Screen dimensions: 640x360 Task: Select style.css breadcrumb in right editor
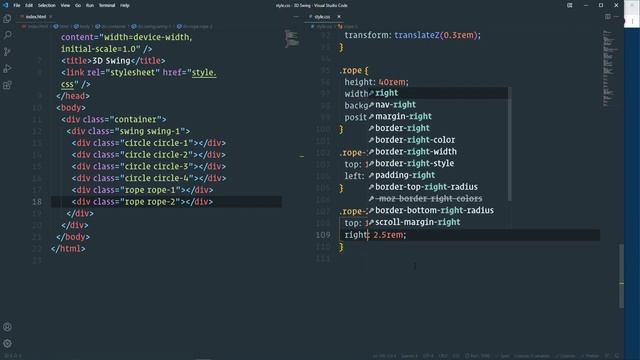pos(322,27)
